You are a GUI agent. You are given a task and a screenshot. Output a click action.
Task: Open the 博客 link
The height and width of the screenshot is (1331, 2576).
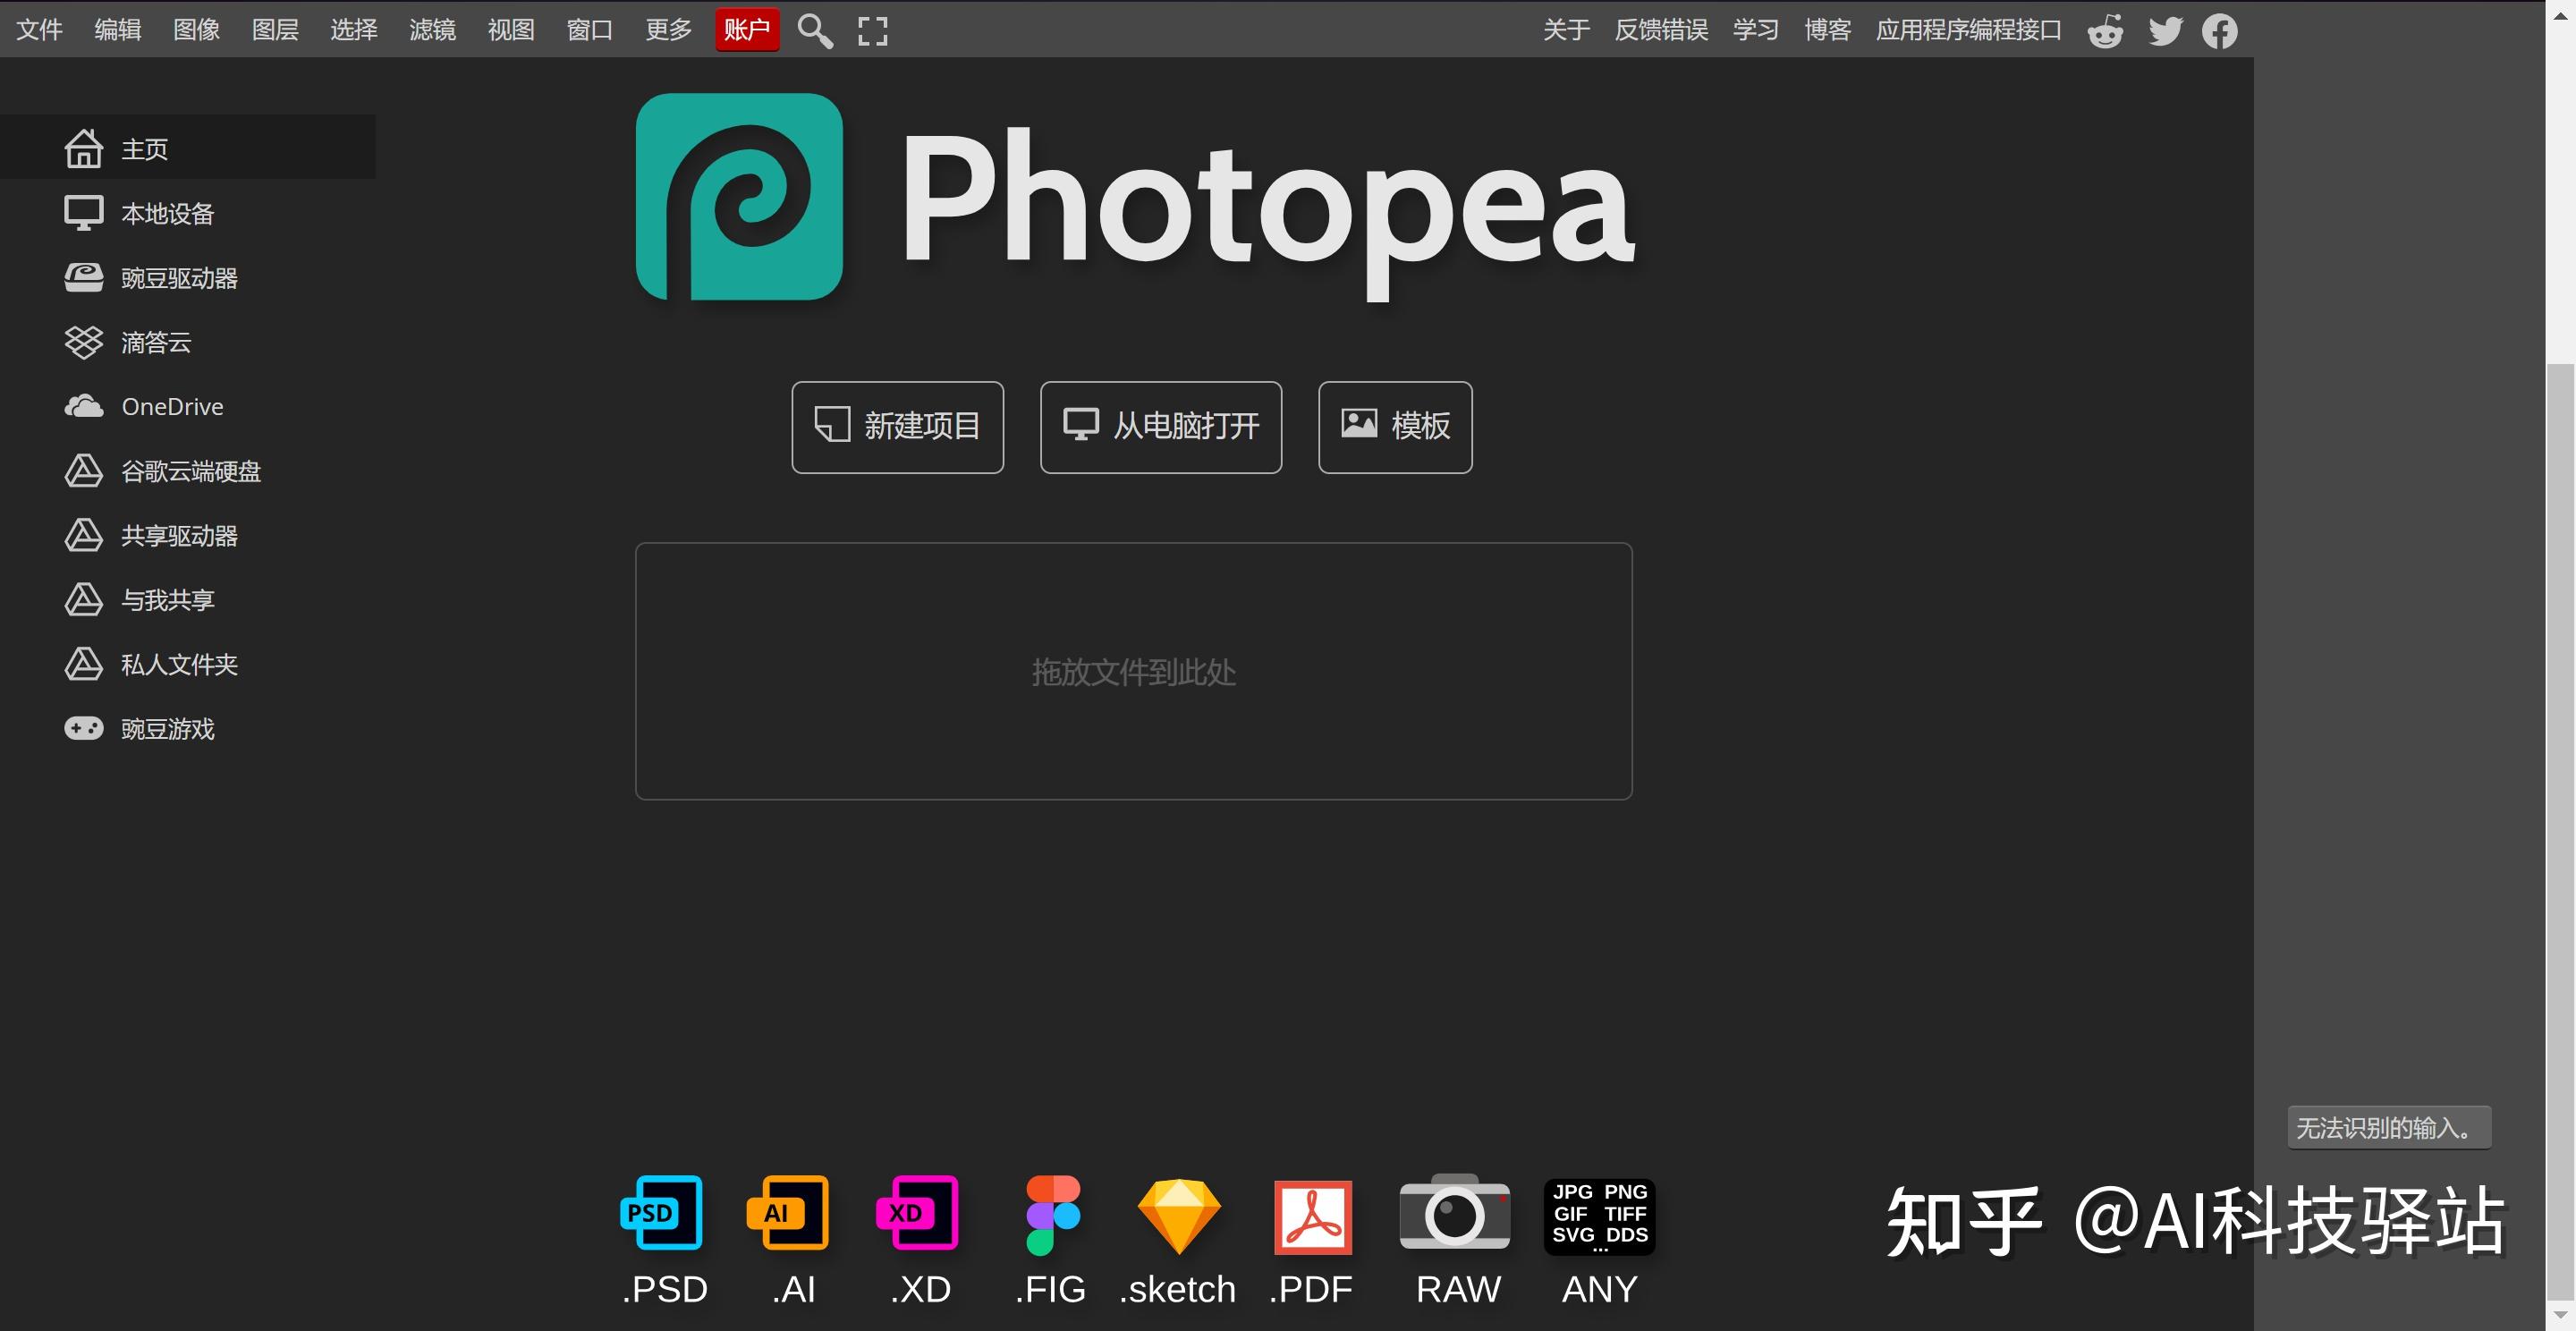coord(1827,30)
